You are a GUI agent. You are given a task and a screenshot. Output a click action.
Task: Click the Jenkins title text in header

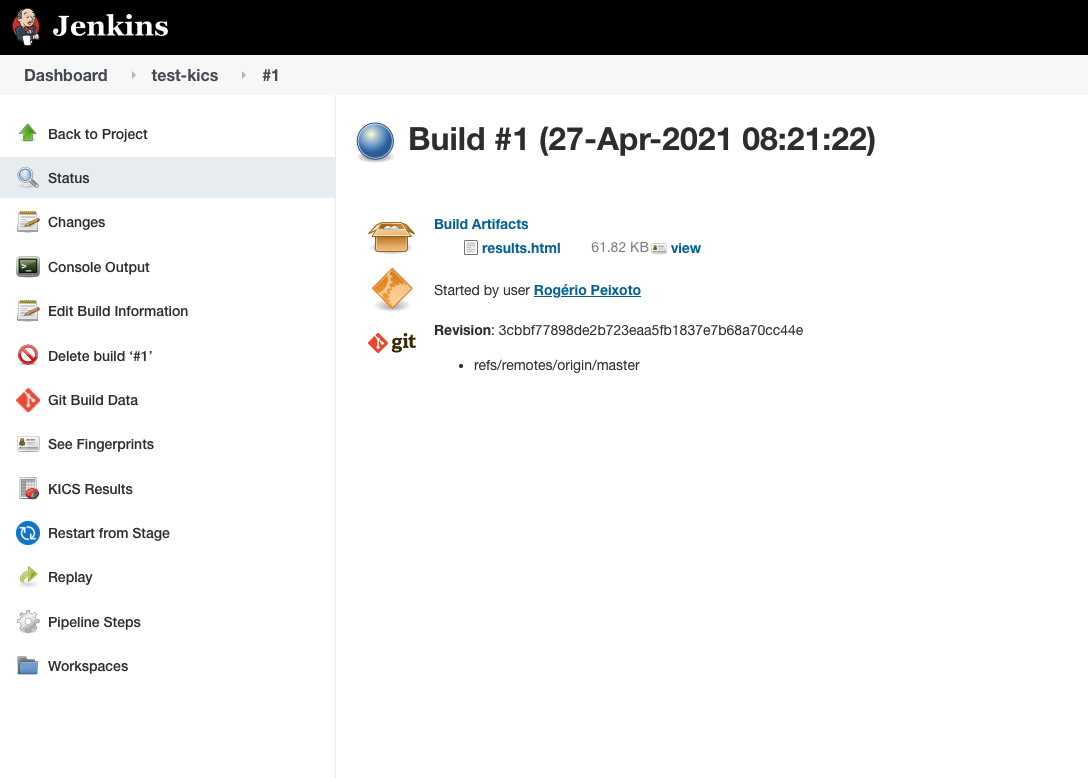tap(110, 26)
